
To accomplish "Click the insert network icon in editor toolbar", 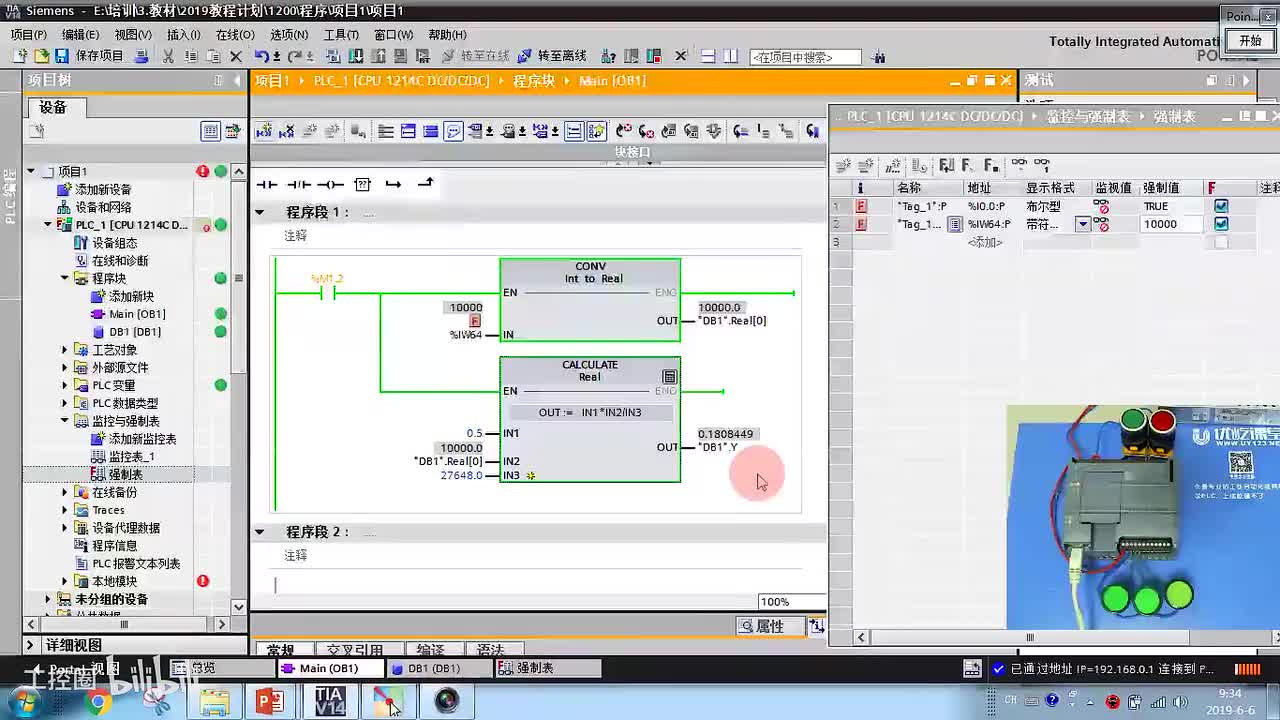I will pos(264,131).
